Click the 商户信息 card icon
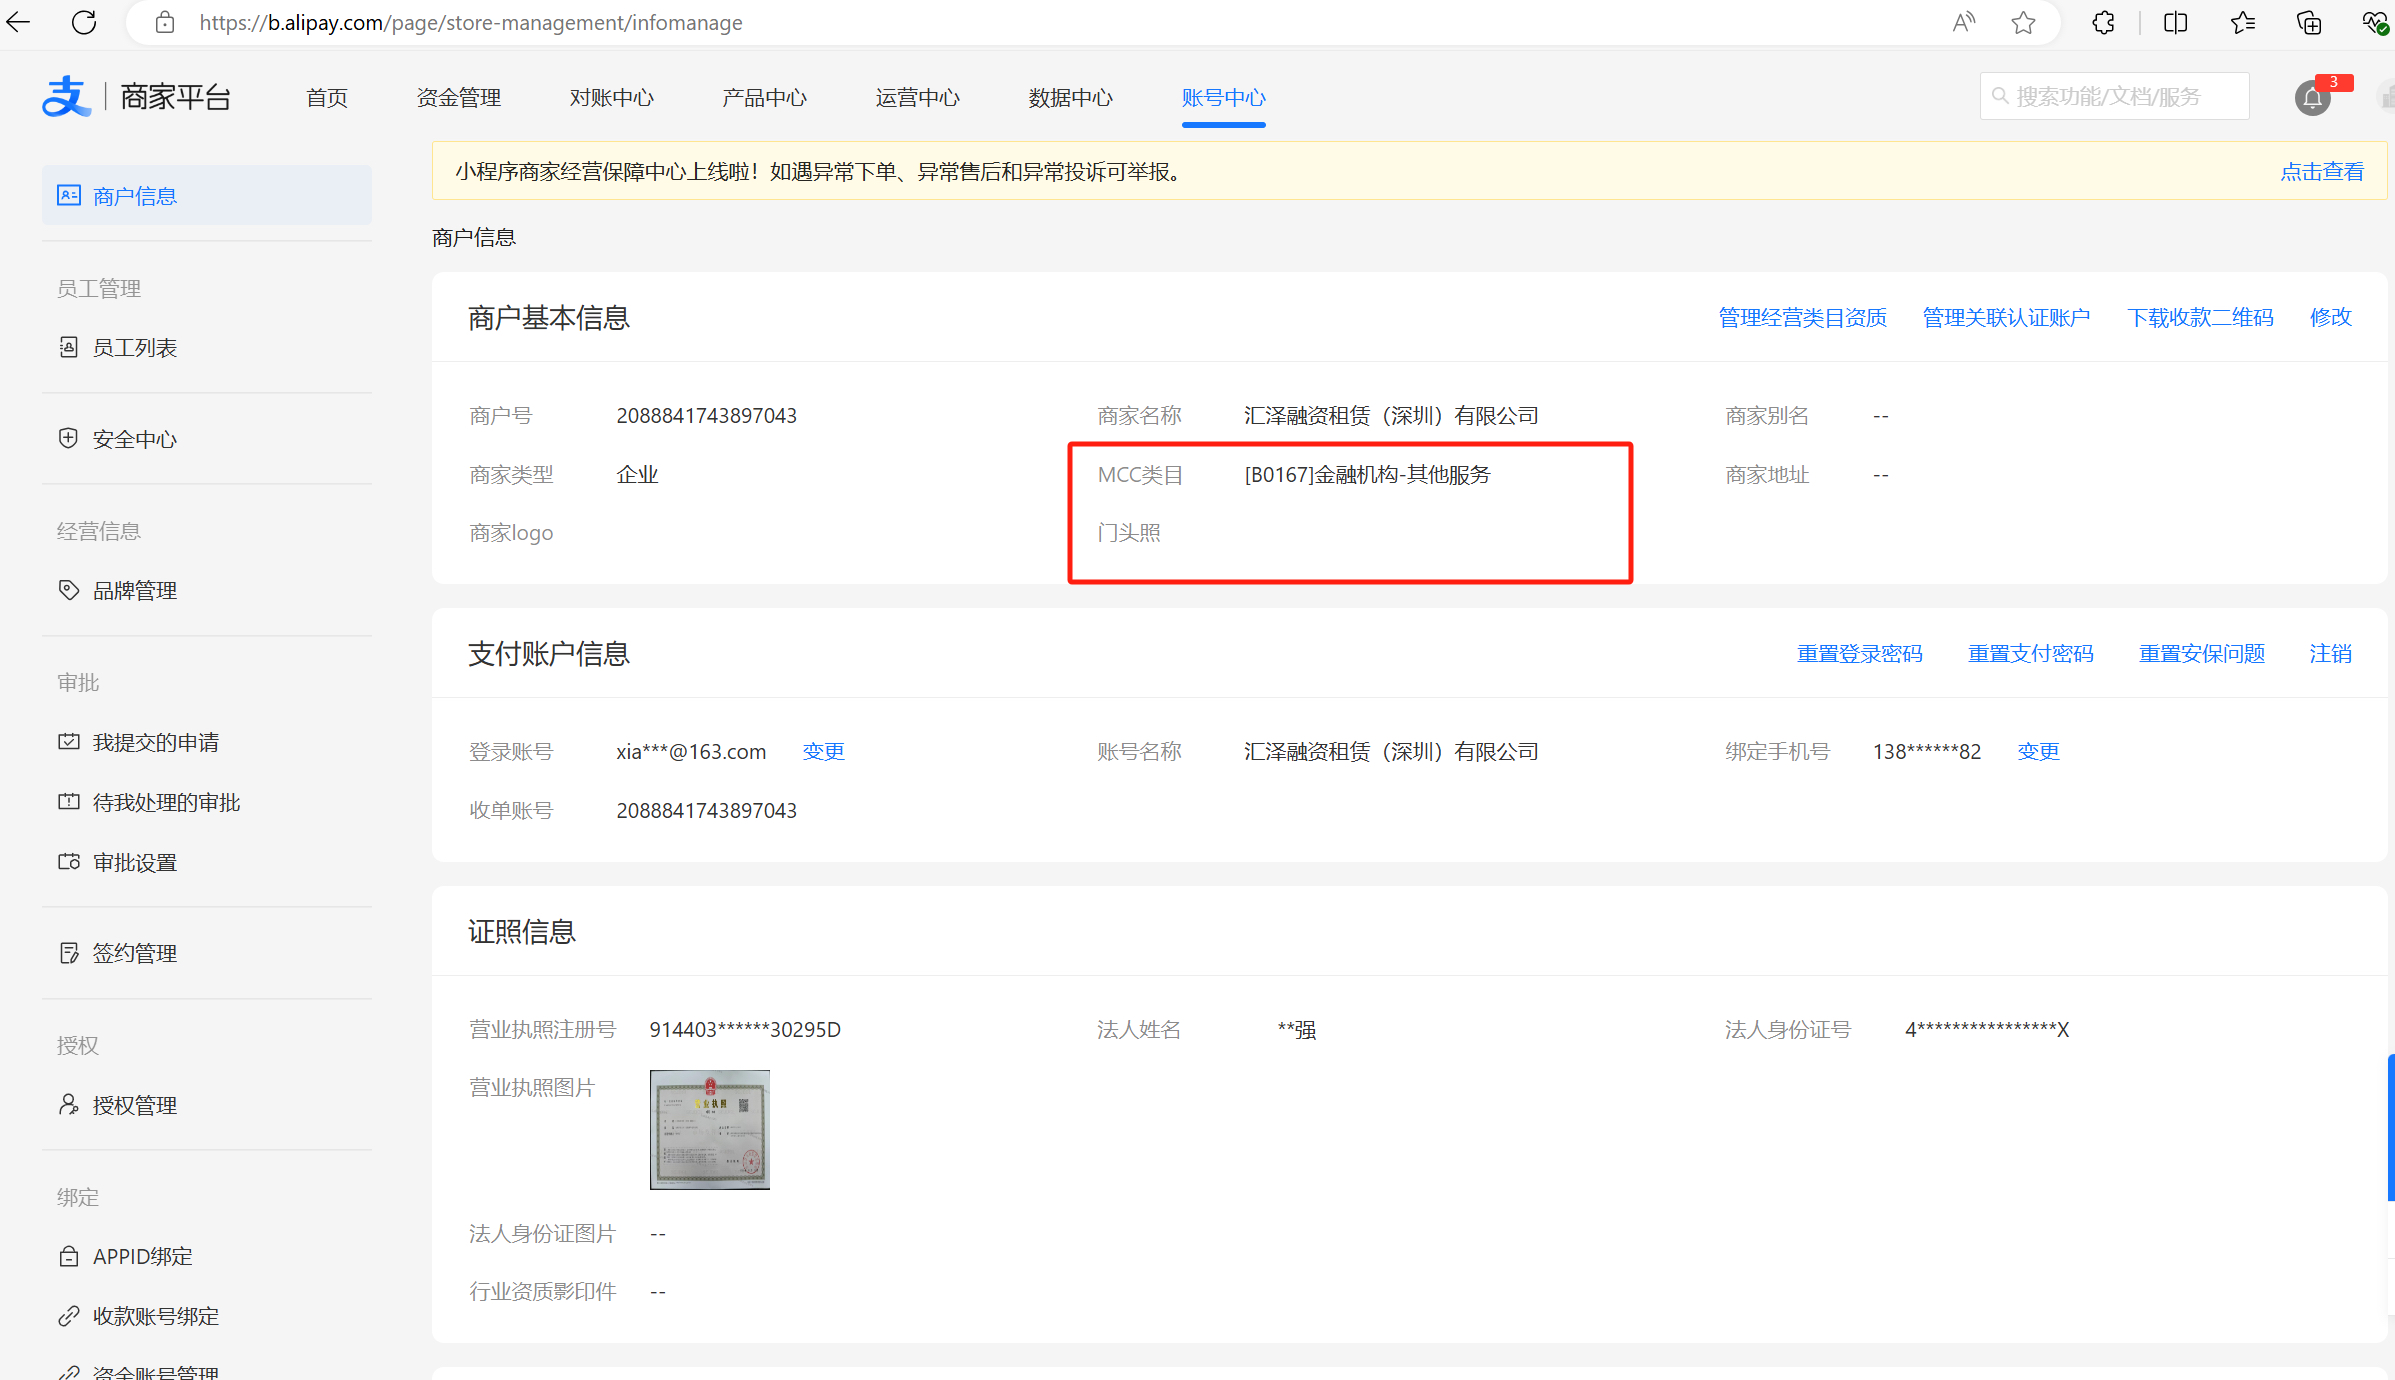The height and width of the screenshot is (1380, 2395). coord(69,195)
